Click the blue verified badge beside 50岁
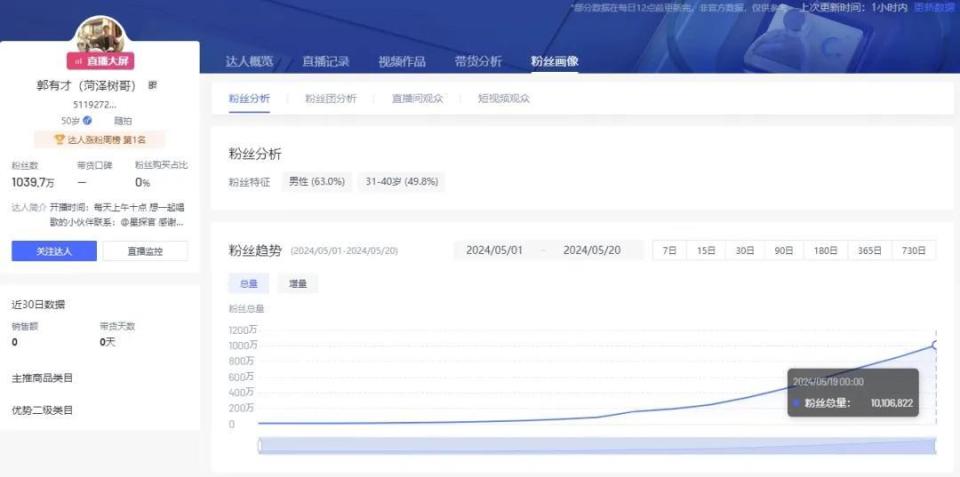The width and height of the screenshot is (960, 477). point(88,121)
